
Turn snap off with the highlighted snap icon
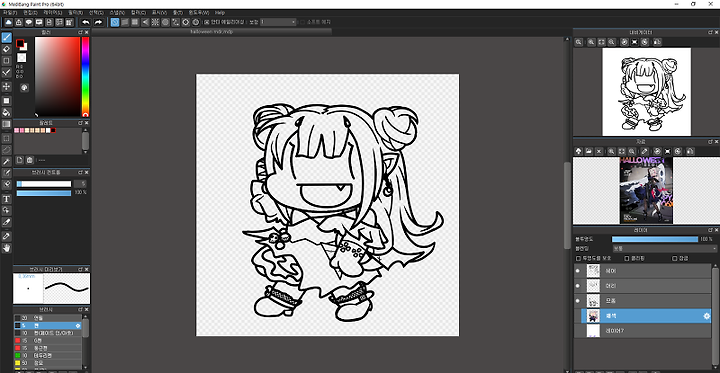pos(115,22)
